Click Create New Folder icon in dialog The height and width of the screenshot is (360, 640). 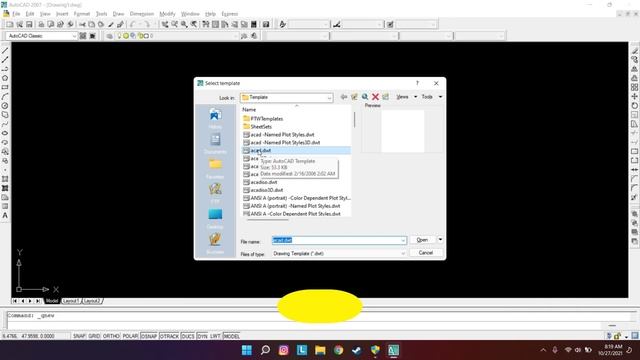(385, 97)
